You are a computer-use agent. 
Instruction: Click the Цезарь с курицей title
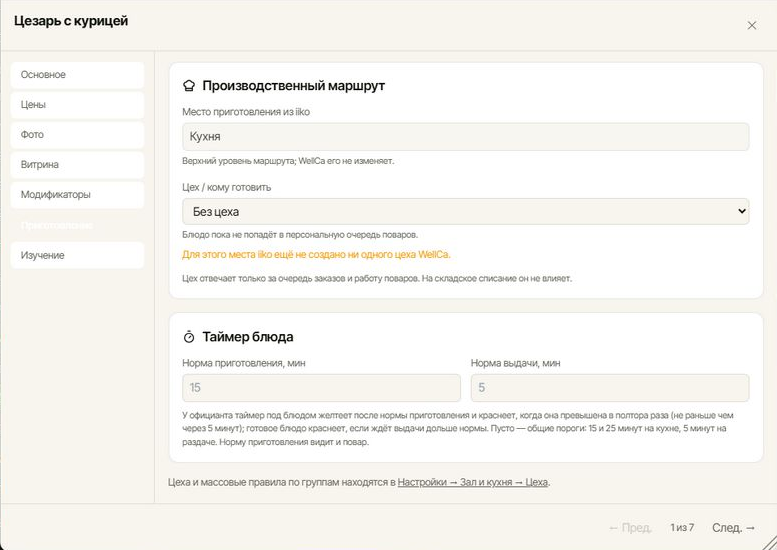click(x=71, y=21)
